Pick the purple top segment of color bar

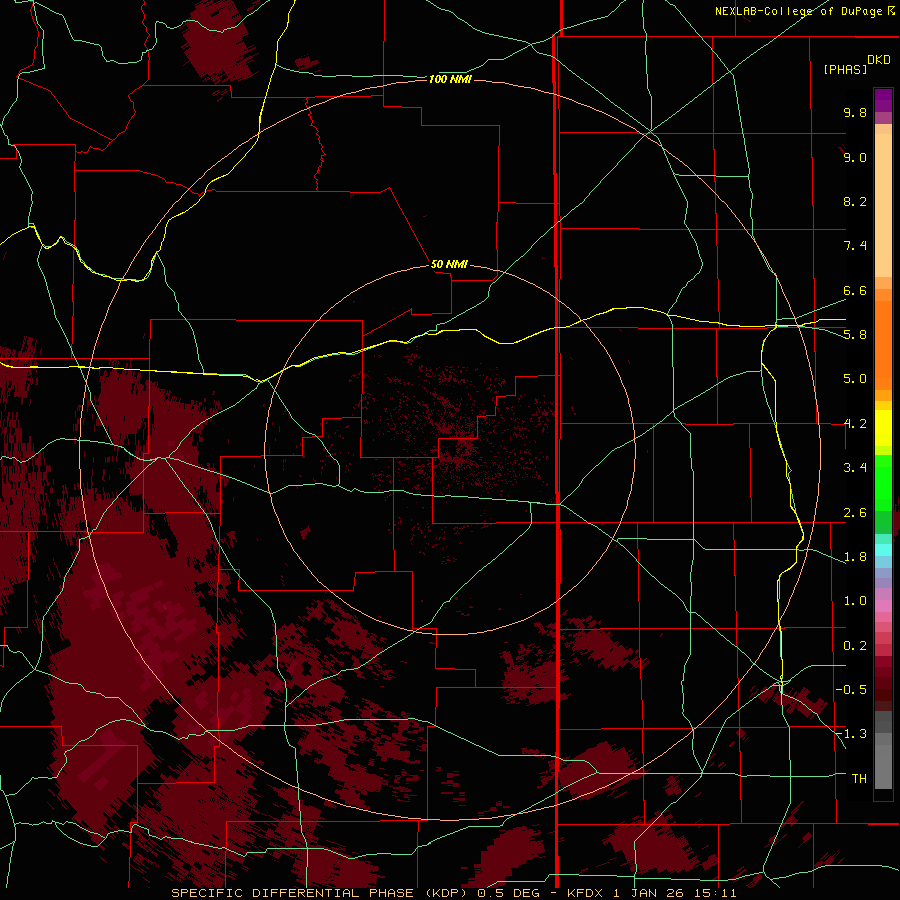pyautogui.click(x=883, y=100)
